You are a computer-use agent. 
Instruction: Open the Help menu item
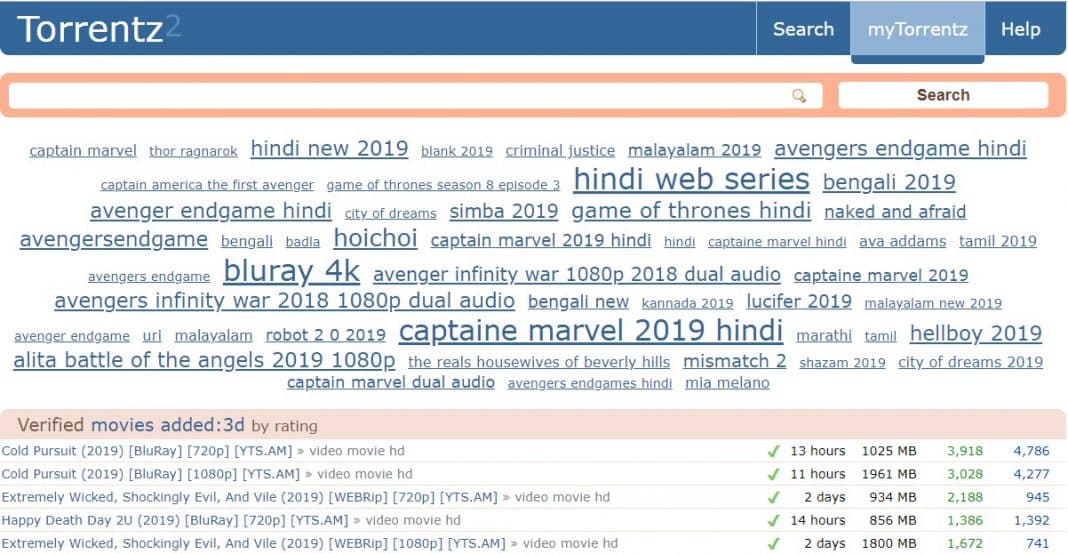tap(1020, 29)
